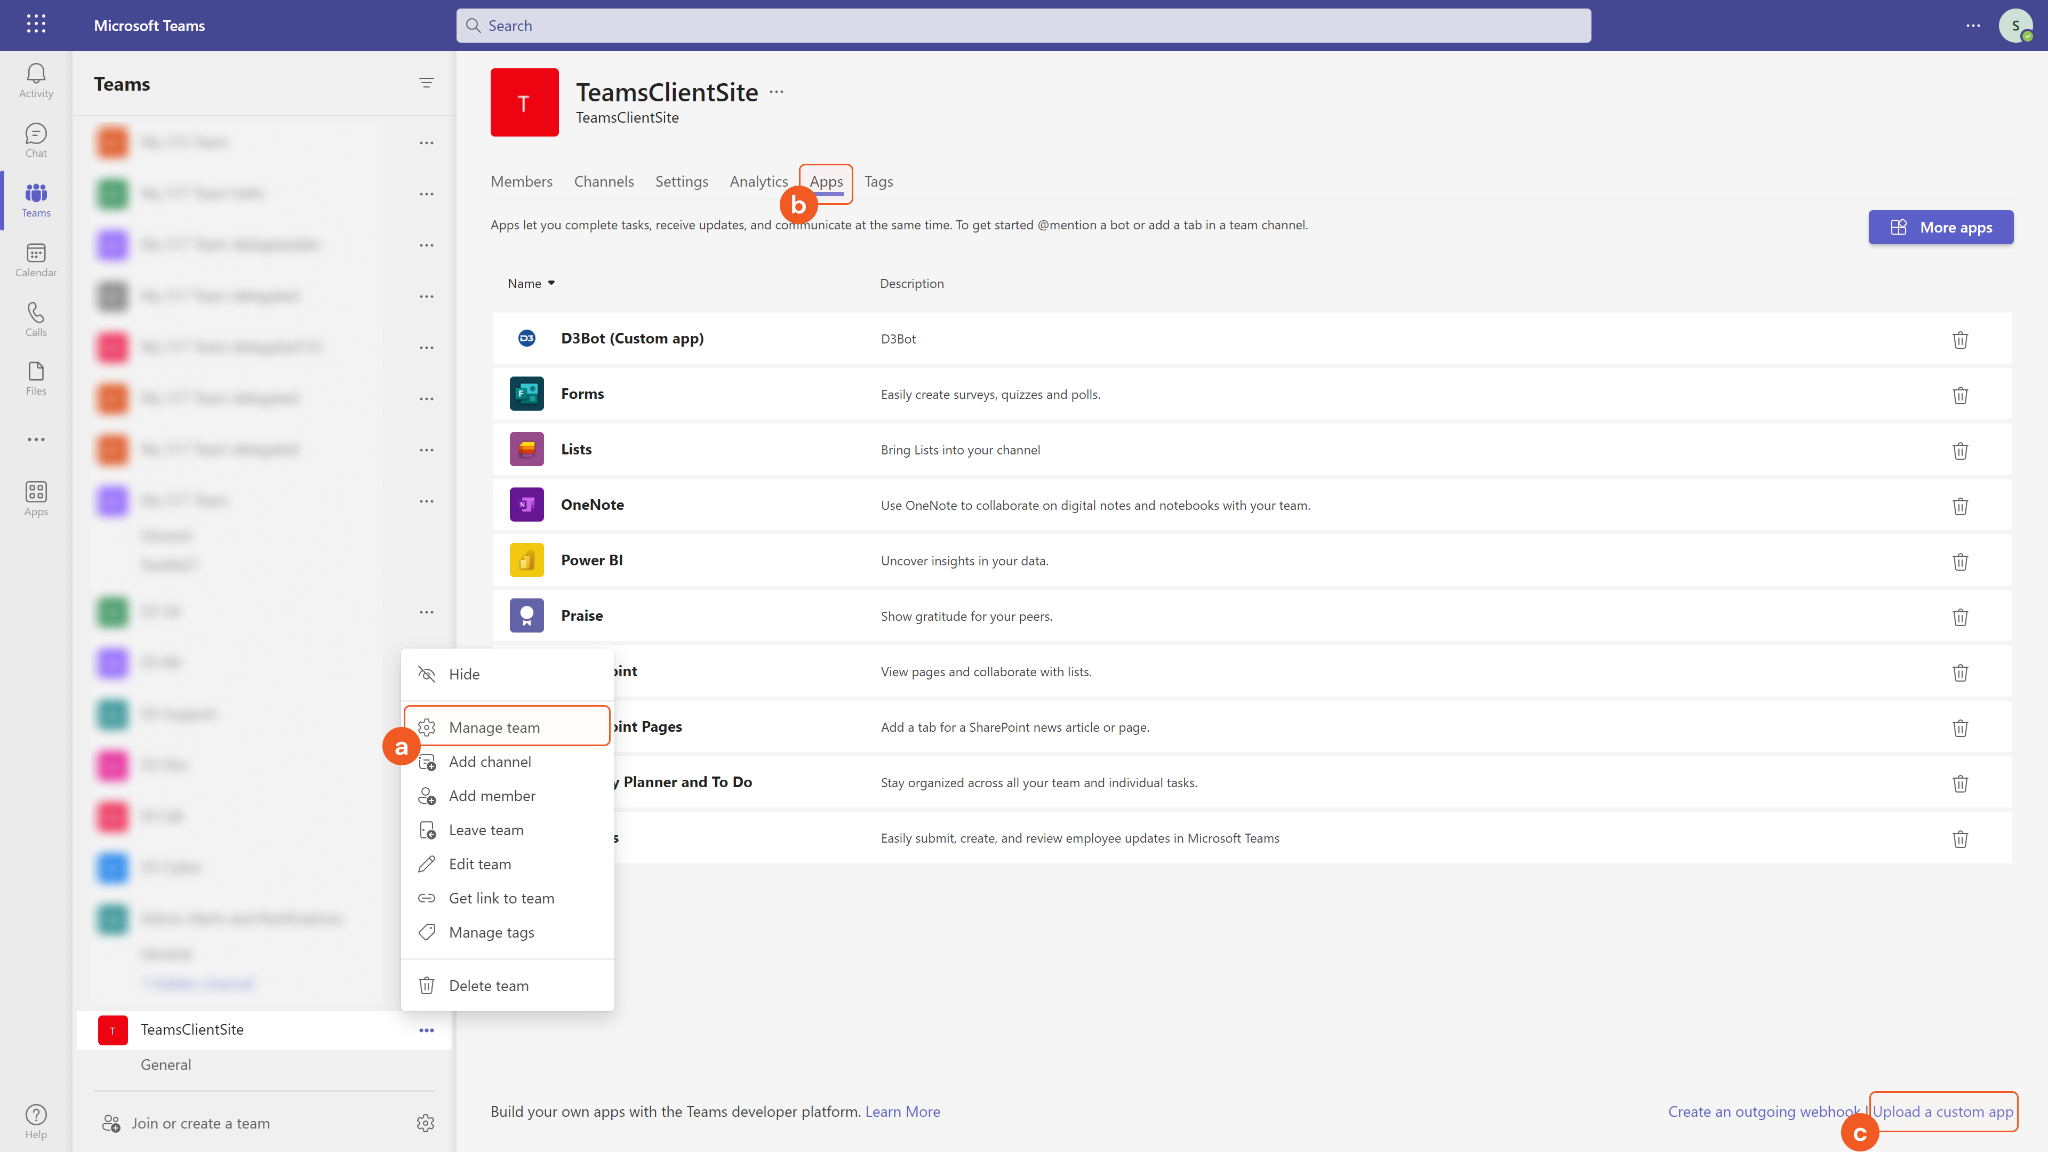
Task: Open Files in the sidebar
Action: click(36, 379)
